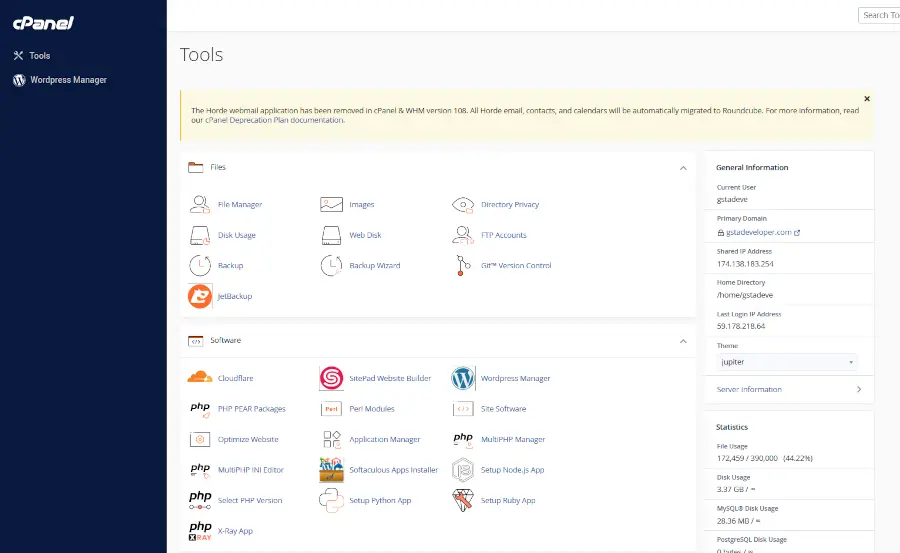Image resolution: width=900 pixels, height=553 pixels.
Task: Click the Files section header
Action: tap(438, 168)
